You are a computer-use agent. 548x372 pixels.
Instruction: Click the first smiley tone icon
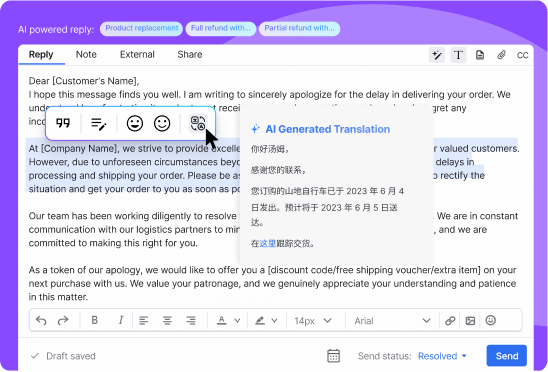click(135, 123)
